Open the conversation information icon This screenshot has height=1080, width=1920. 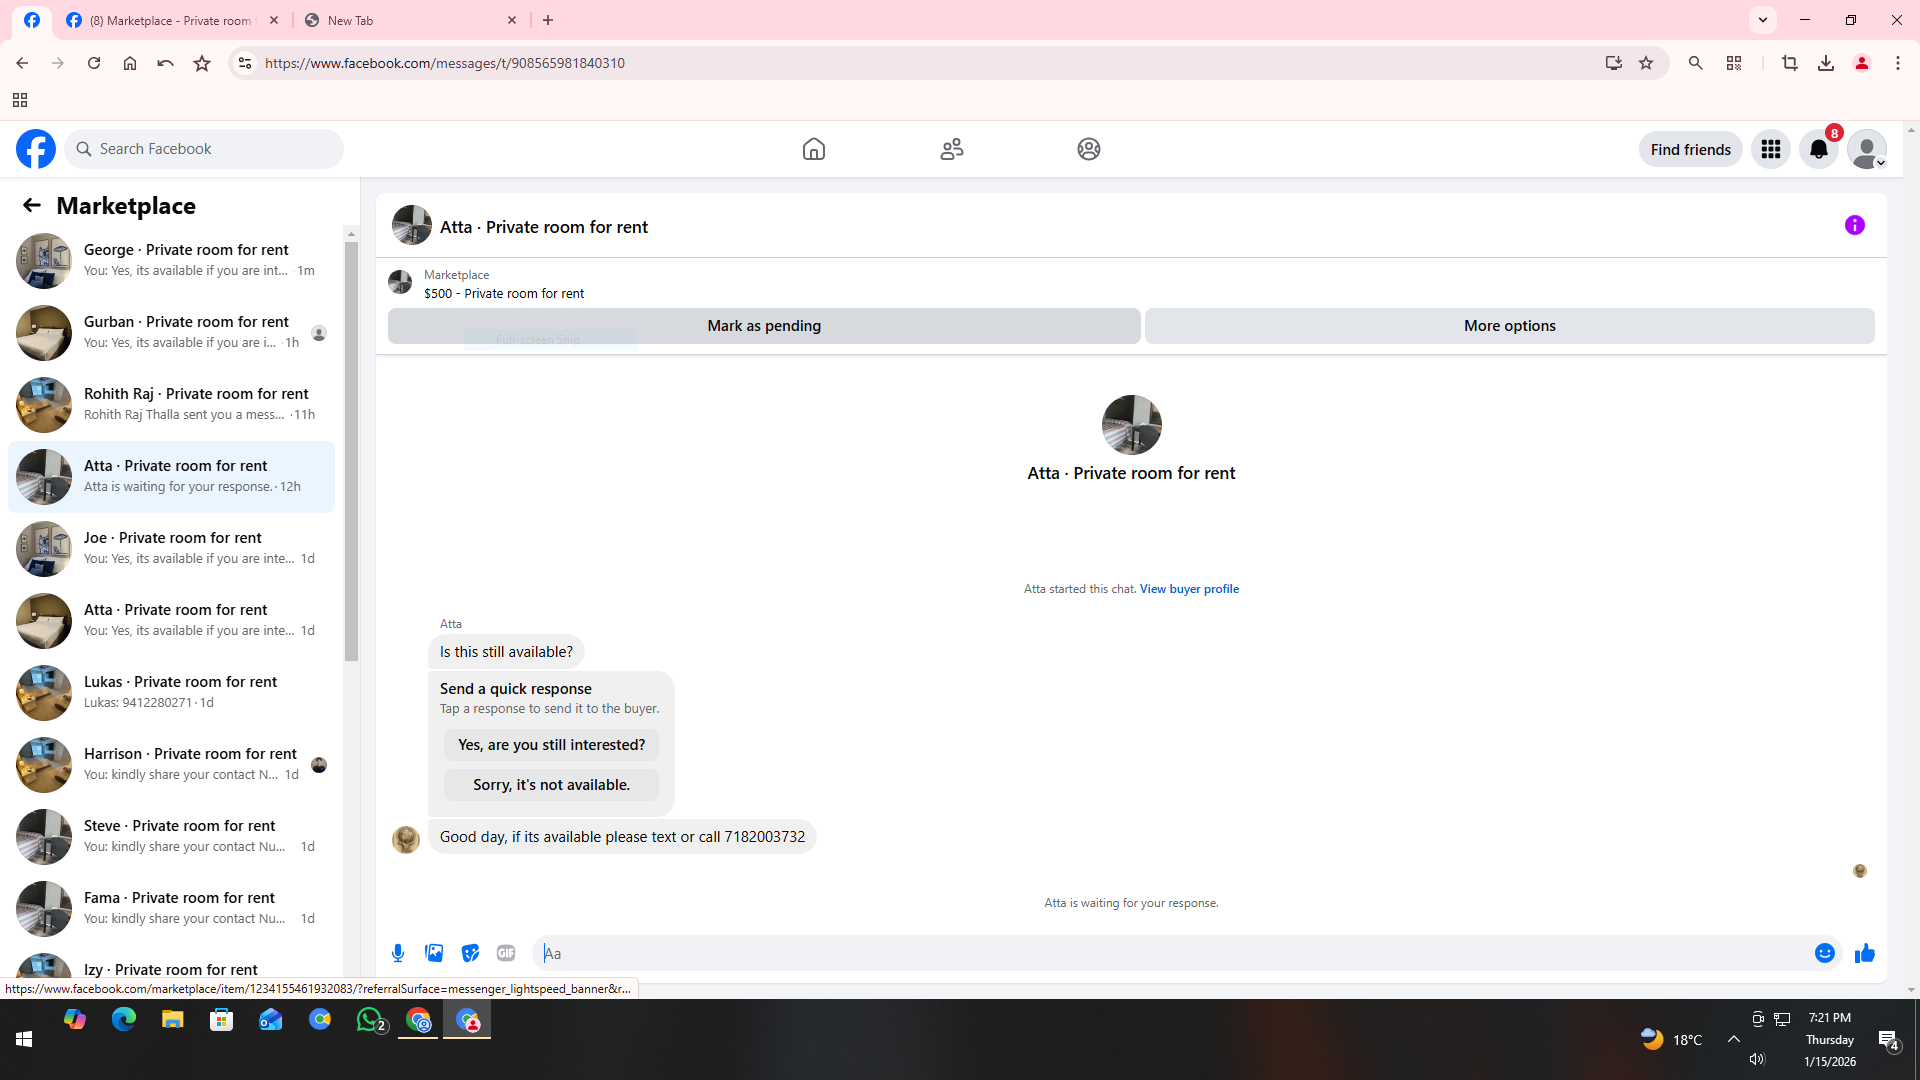1854,225
